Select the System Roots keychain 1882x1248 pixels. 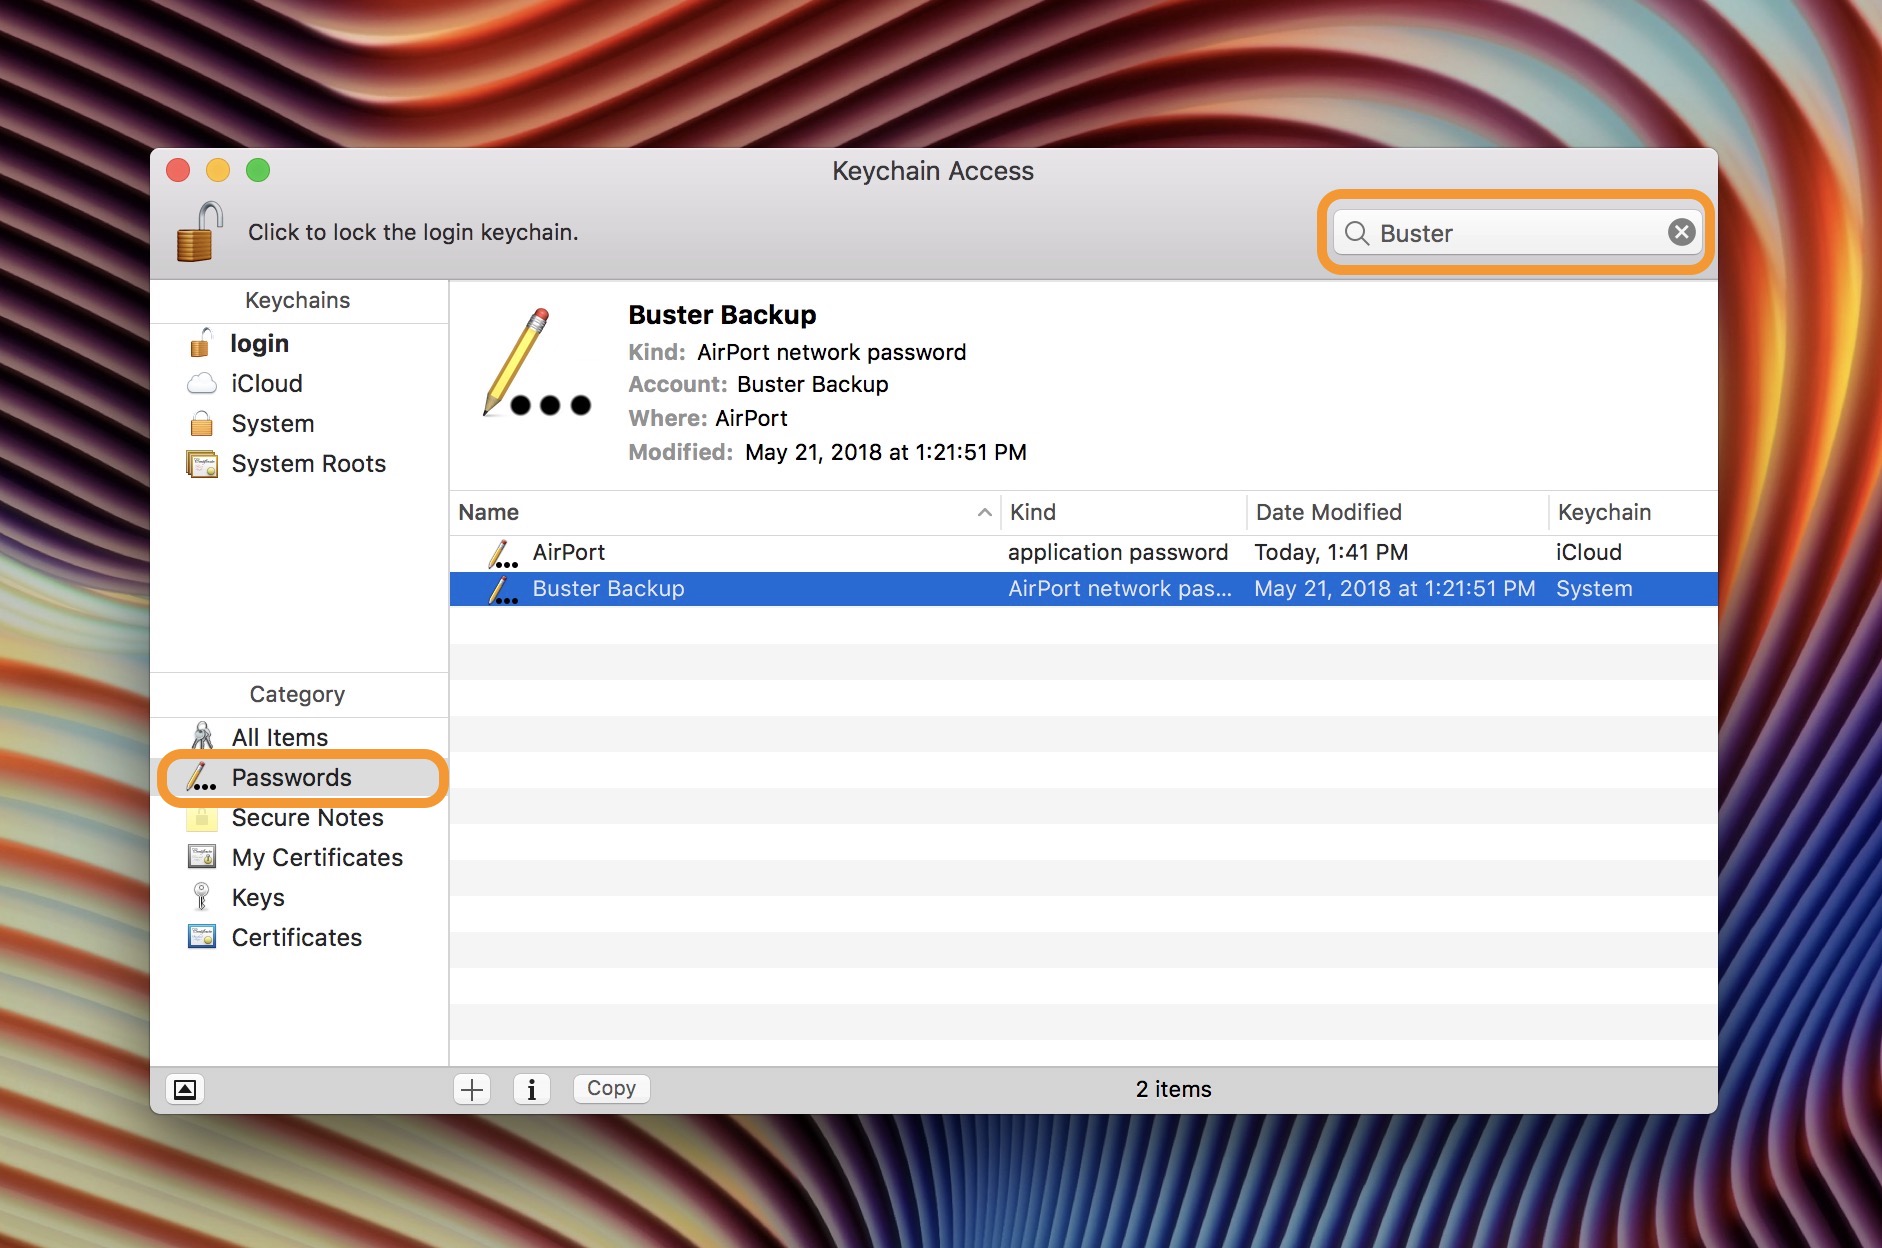click(x=308, y=464)
